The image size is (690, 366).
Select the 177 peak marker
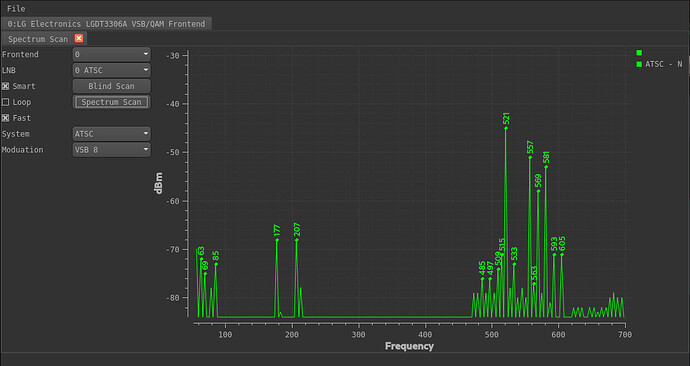[277, 240]
